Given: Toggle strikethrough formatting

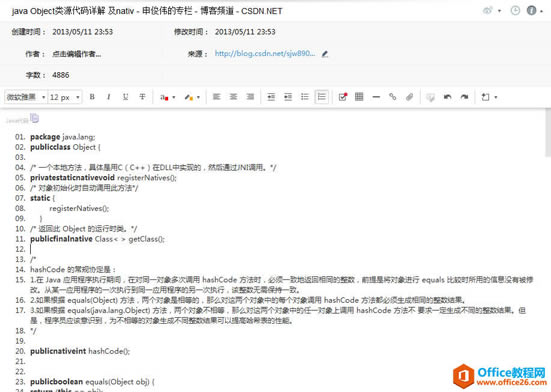Looking at the screenshot, I should point(142,97).
